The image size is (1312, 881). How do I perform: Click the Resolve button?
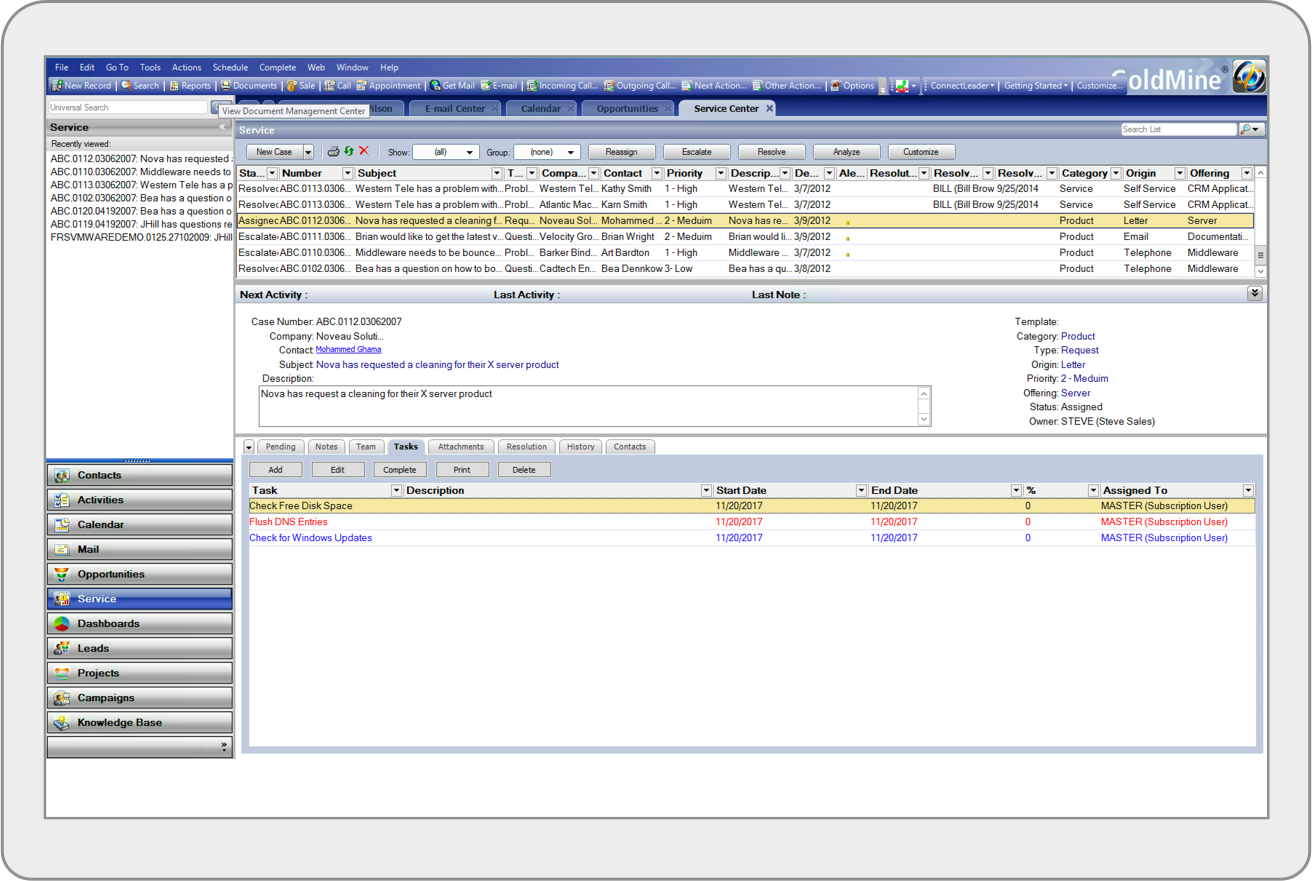(x=771, y=152)
